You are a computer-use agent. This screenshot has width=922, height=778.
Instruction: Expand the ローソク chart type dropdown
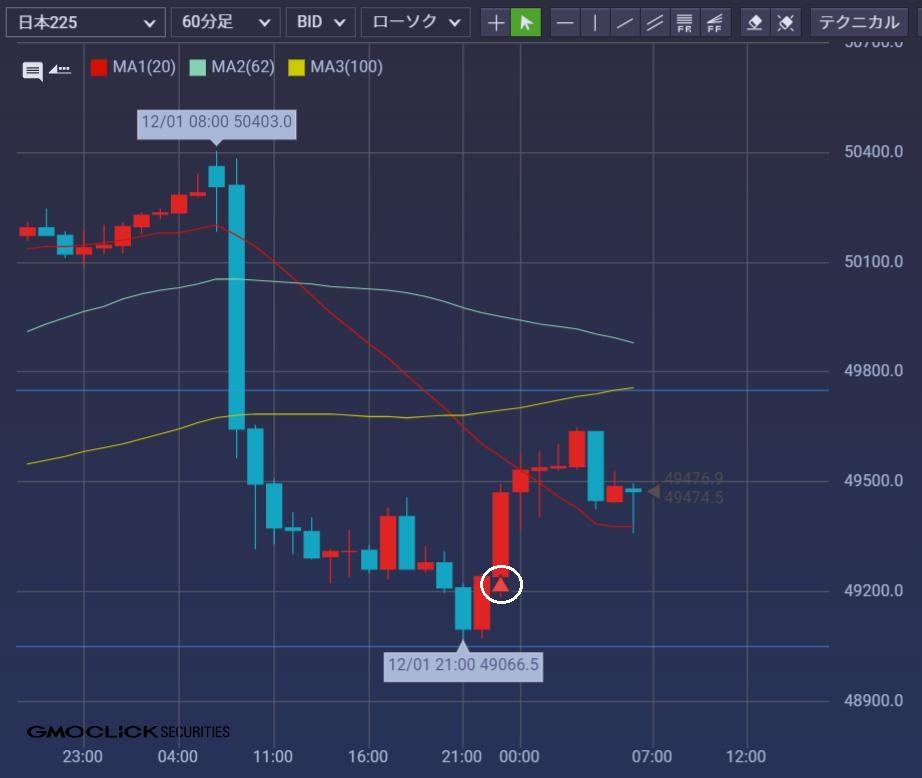coord(415,22)
